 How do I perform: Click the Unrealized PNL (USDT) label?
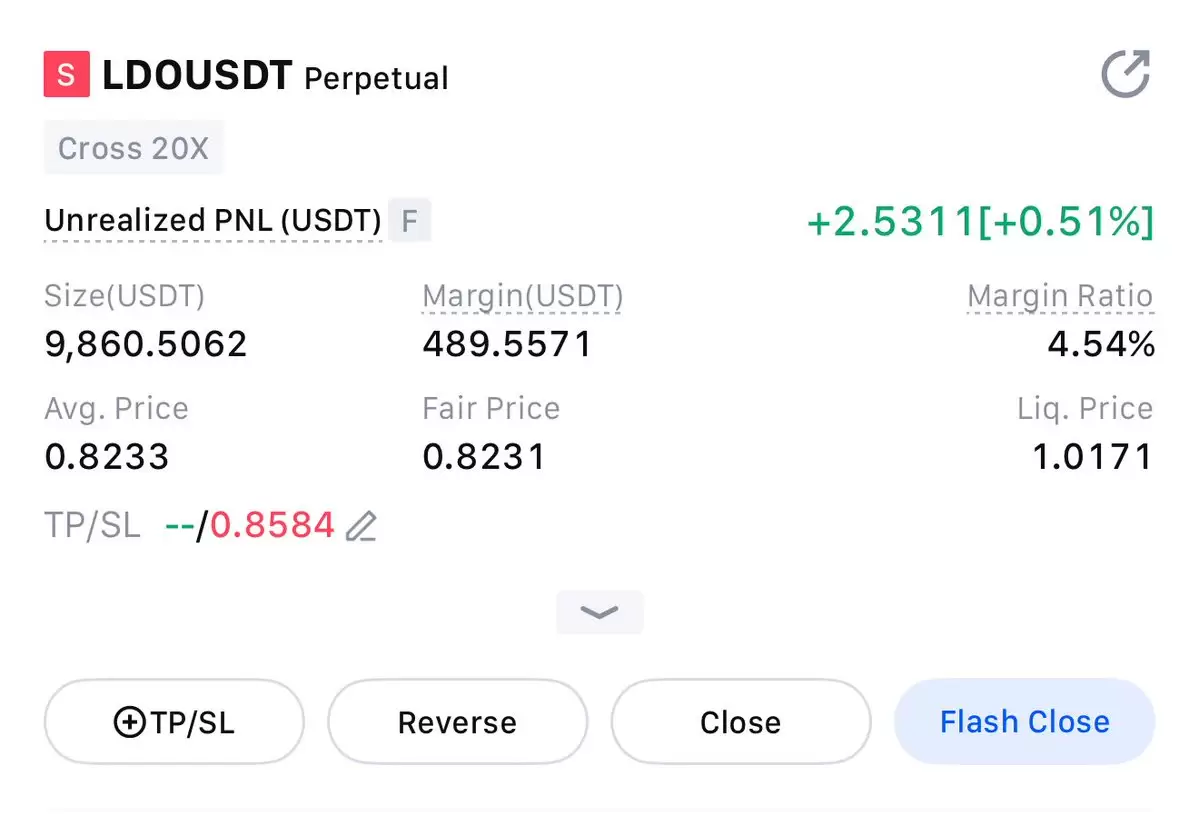pyautogui.click(x=213, y=220)
